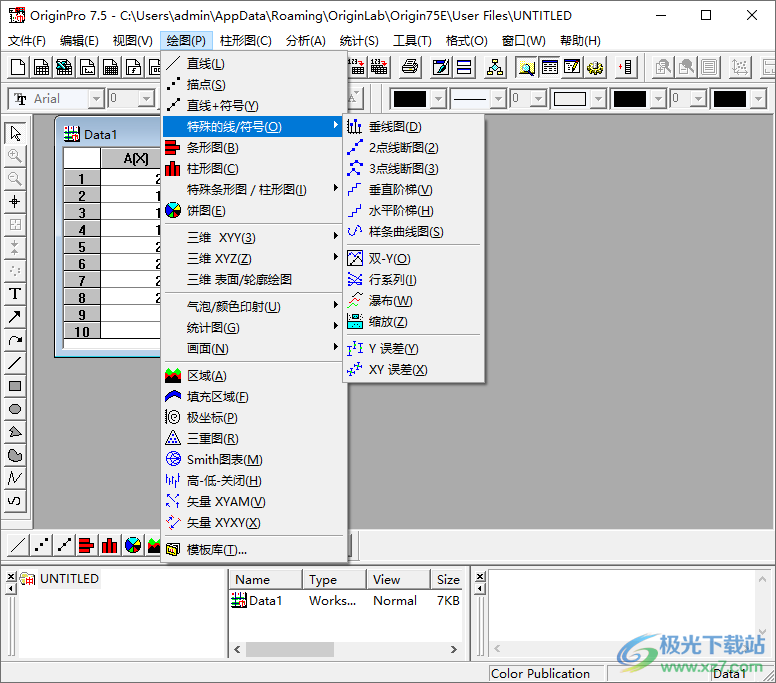Click the New Project toolbar icon
Viewport: 776px width, 683px height.
(x=18, y=67)
